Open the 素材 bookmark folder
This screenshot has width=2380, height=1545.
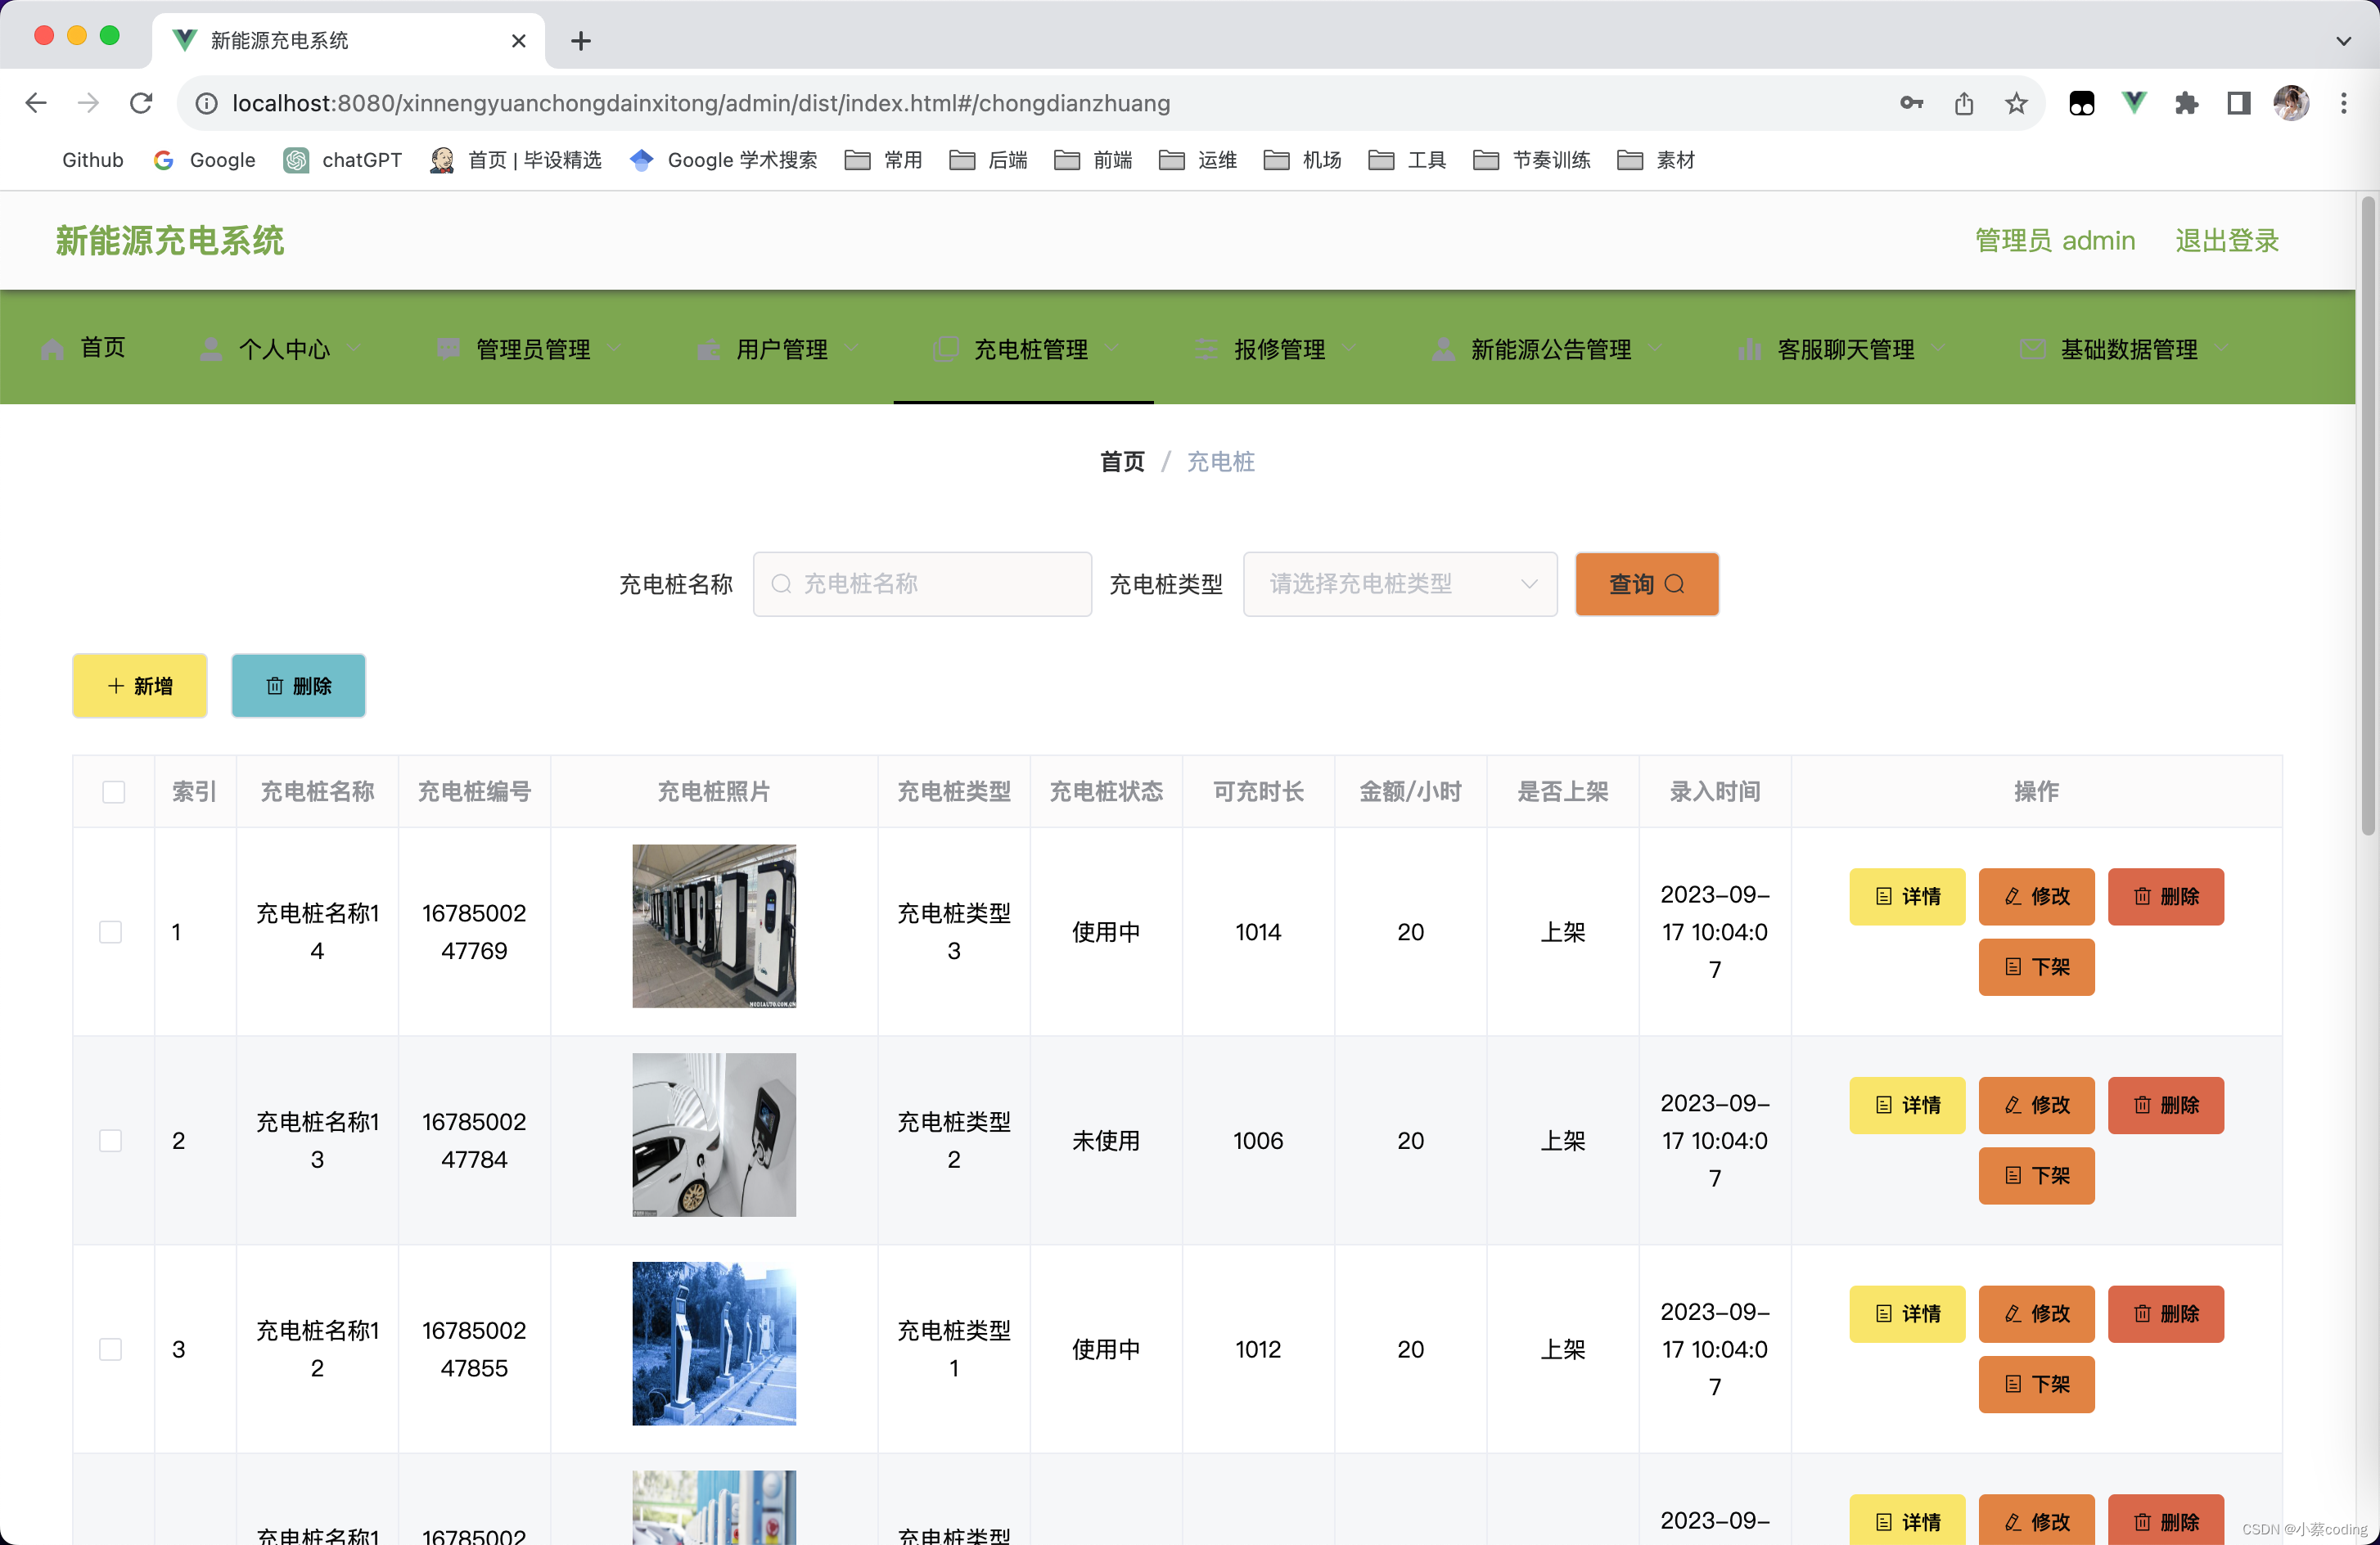point(1656,160)
